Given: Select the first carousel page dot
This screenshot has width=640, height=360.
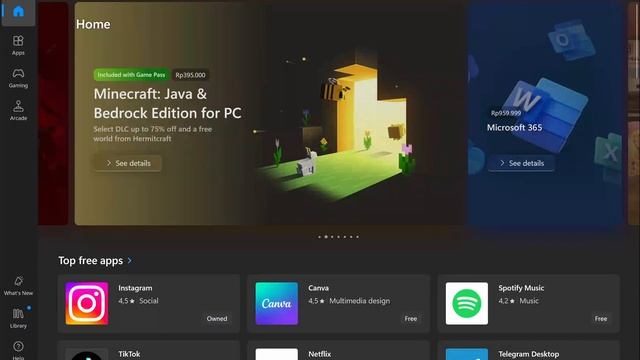Looking at the screenshot, I should 319,237.
